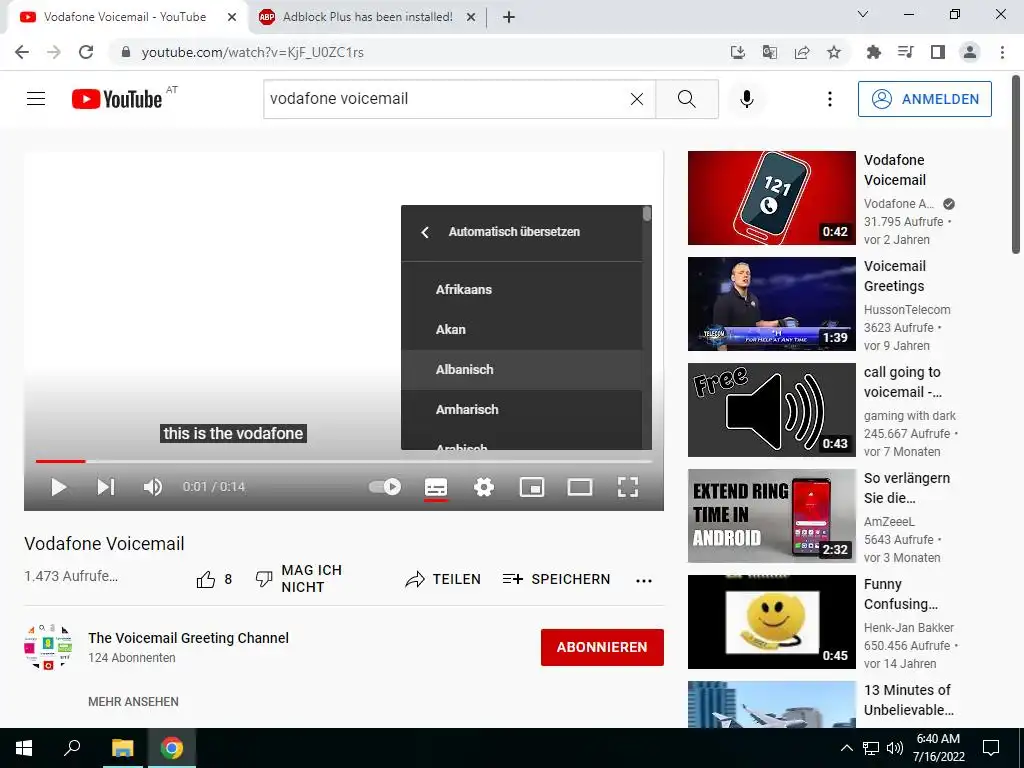Close the Adblock Plus tab
1024x768 pixels.
tap(471, 18)
